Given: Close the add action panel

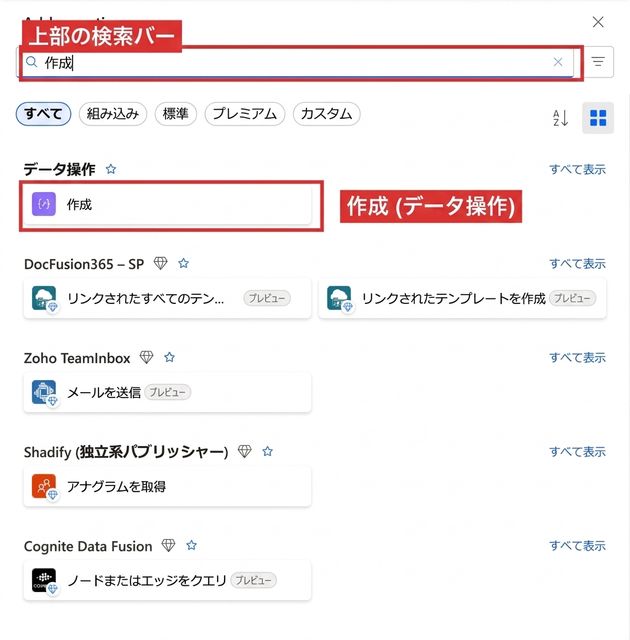Looking at the screenshot, I should pos(598,22).
